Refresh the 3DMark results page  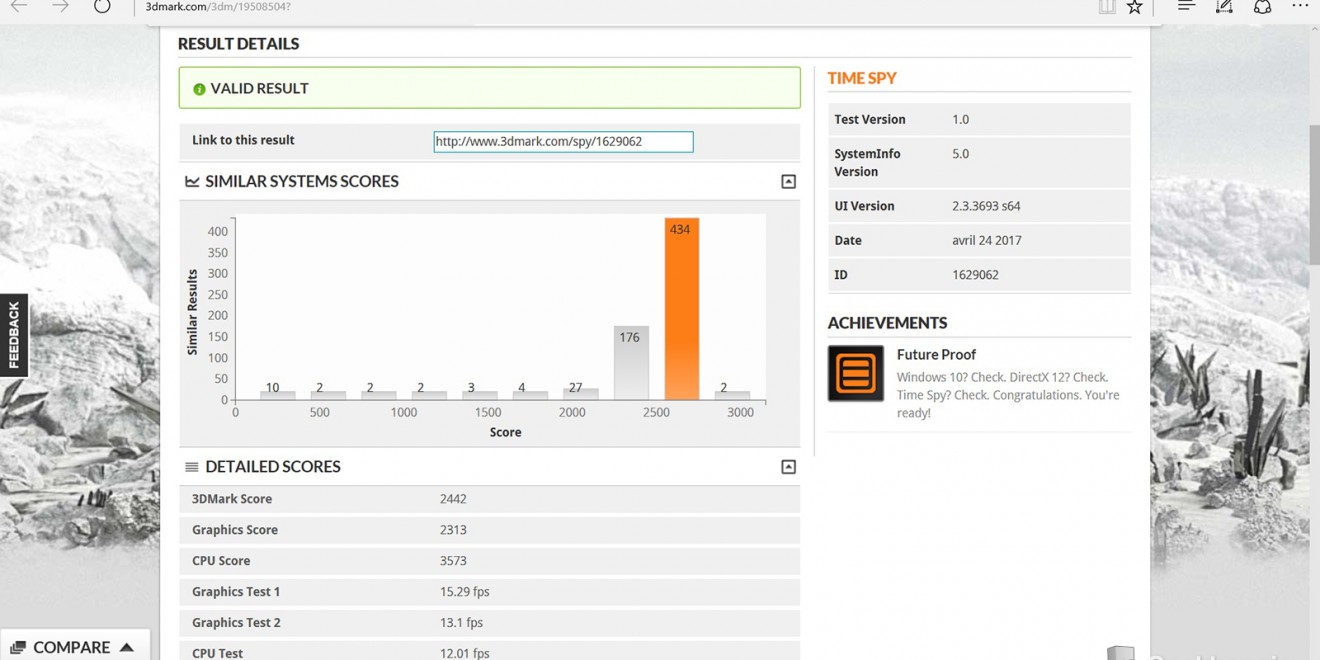[x=102, y=6]
